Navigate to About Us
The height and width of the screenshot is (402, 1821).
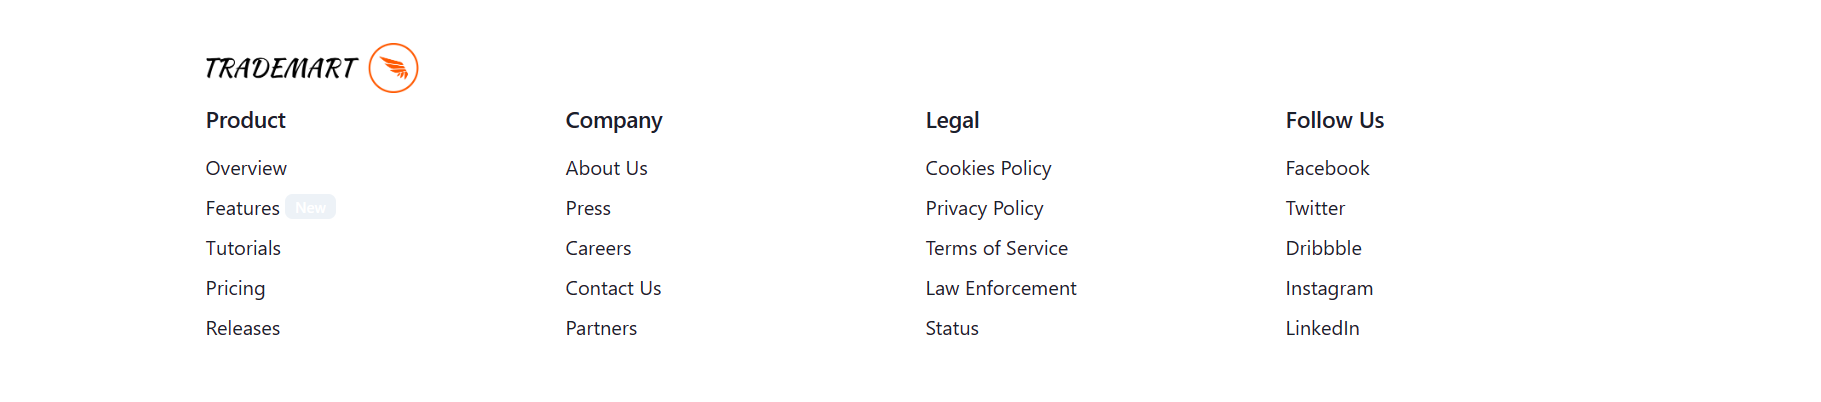606,168
